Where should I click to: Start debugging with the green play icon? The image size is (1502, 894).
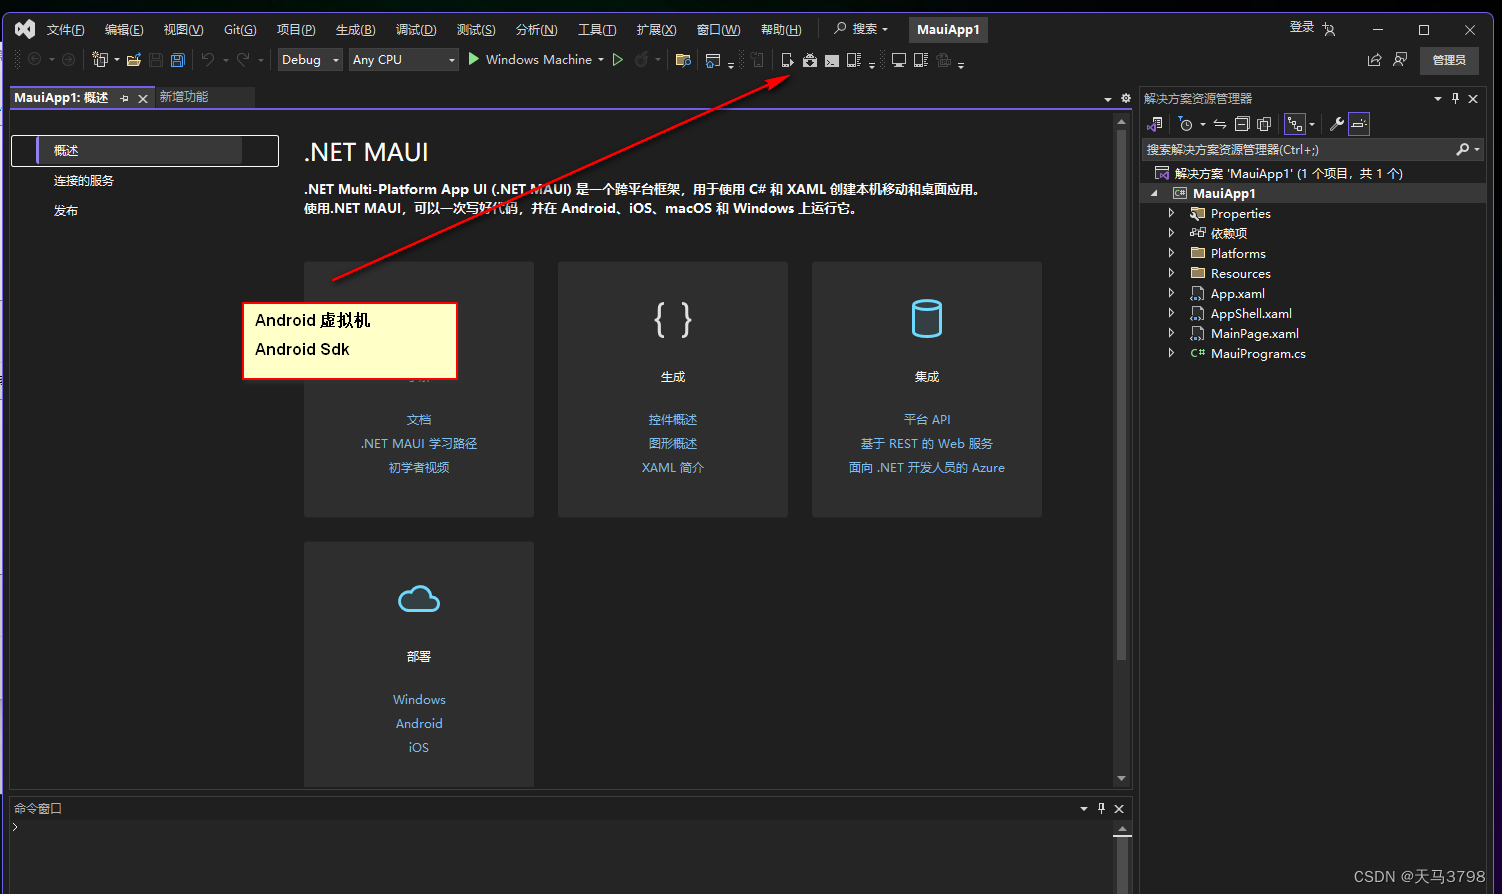[x=474, y=60]
